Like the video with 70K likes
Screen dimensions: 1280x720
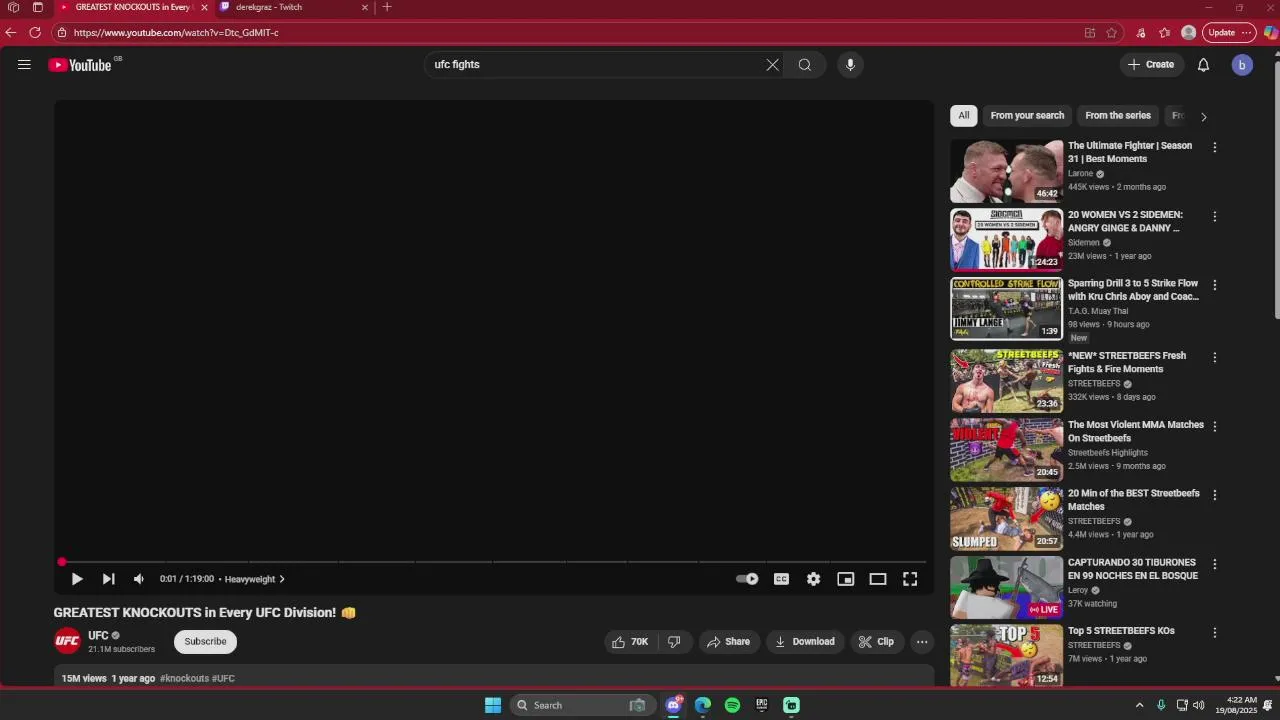pos(630,642)
